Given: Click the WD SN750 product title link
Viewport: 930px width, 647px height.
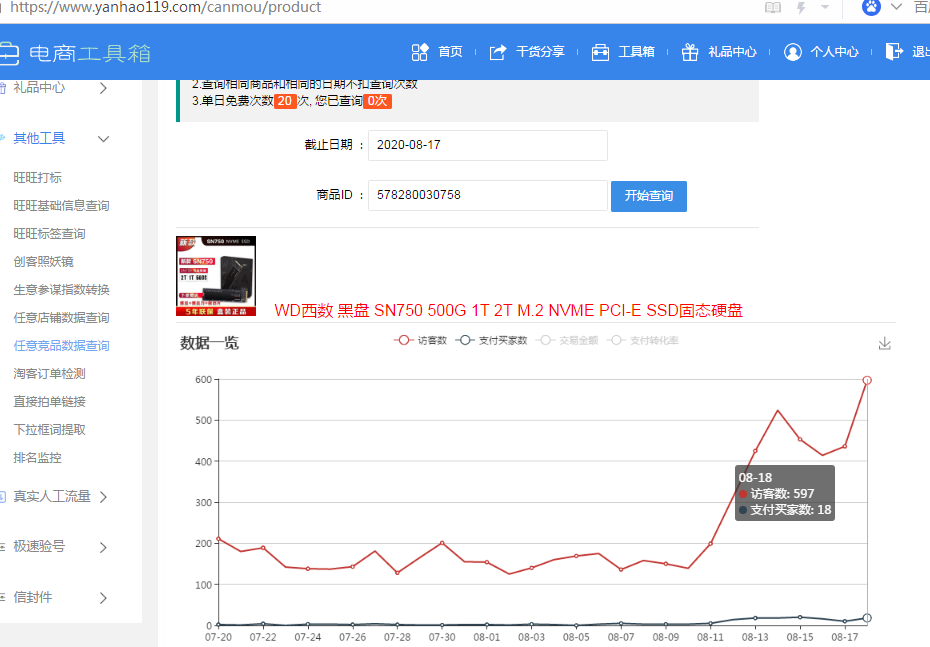Looking at the screenshot, I should [508, 311].
